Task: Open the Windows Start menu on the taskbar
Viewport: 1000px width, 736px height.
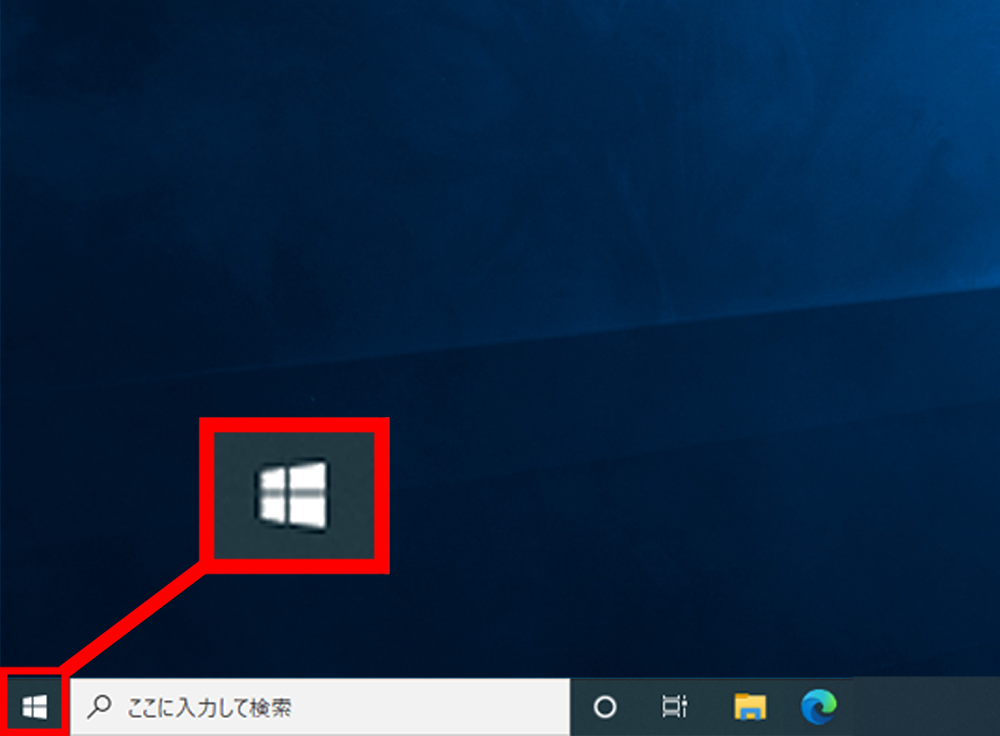Action: [34, 707]
